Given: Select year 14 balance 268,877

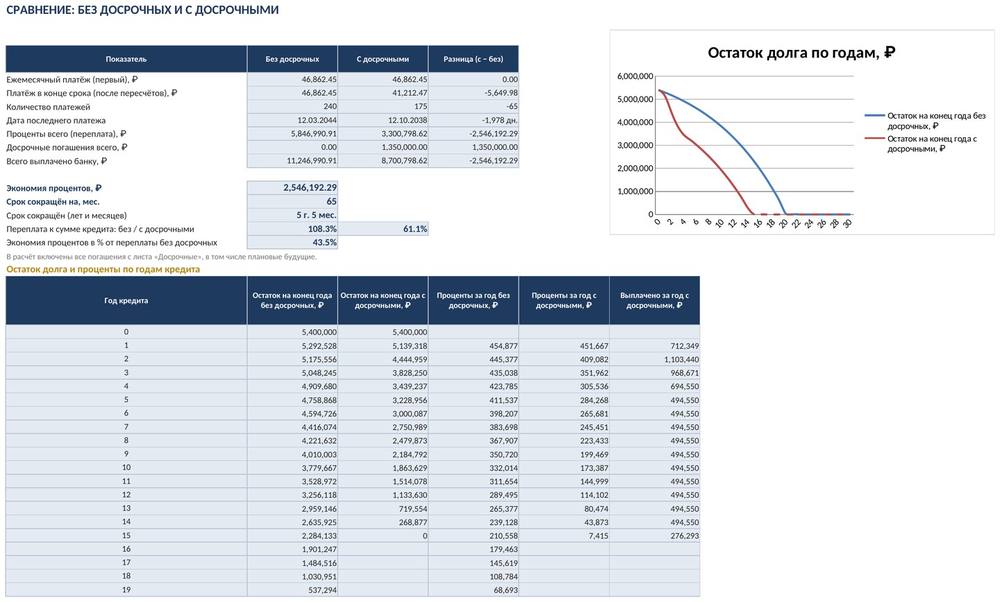Looking at the screenshot, I should click(x=383, y=522).
